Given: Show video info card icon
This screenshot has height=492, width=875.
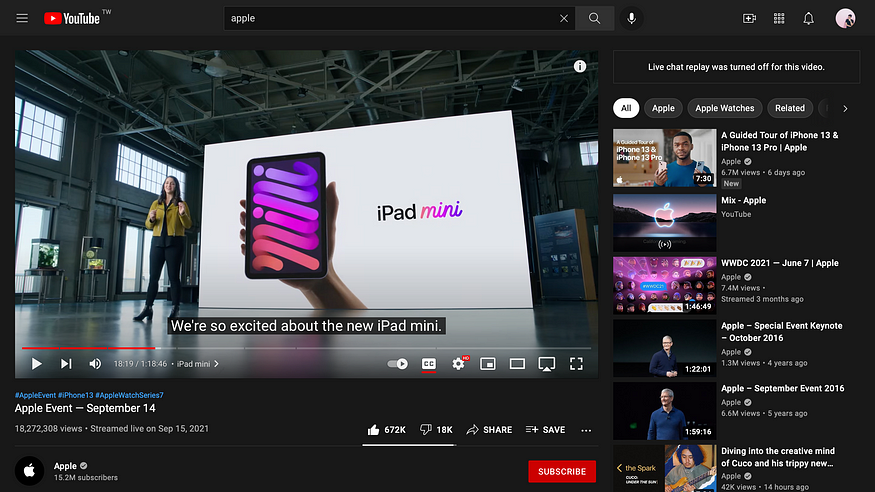Looking at the screenshot, I should [580, 66].
